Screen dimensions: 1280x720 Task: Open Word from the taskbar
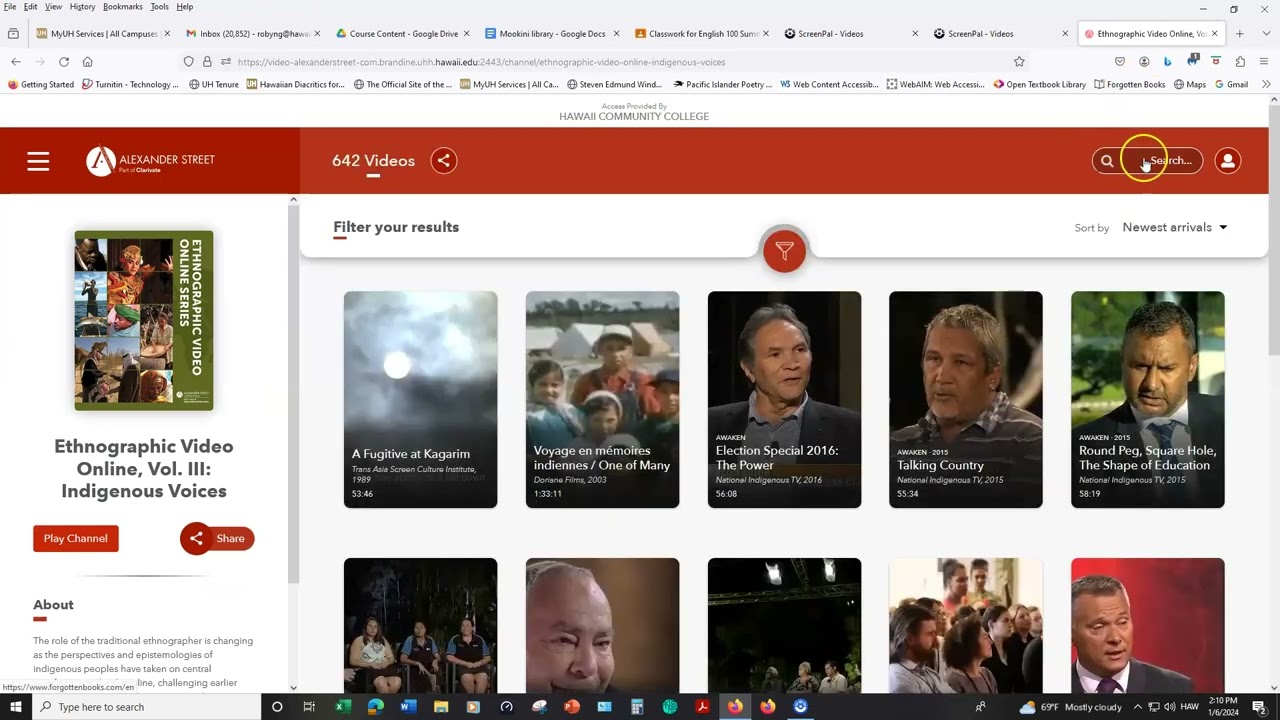click(x=408, y=707)
